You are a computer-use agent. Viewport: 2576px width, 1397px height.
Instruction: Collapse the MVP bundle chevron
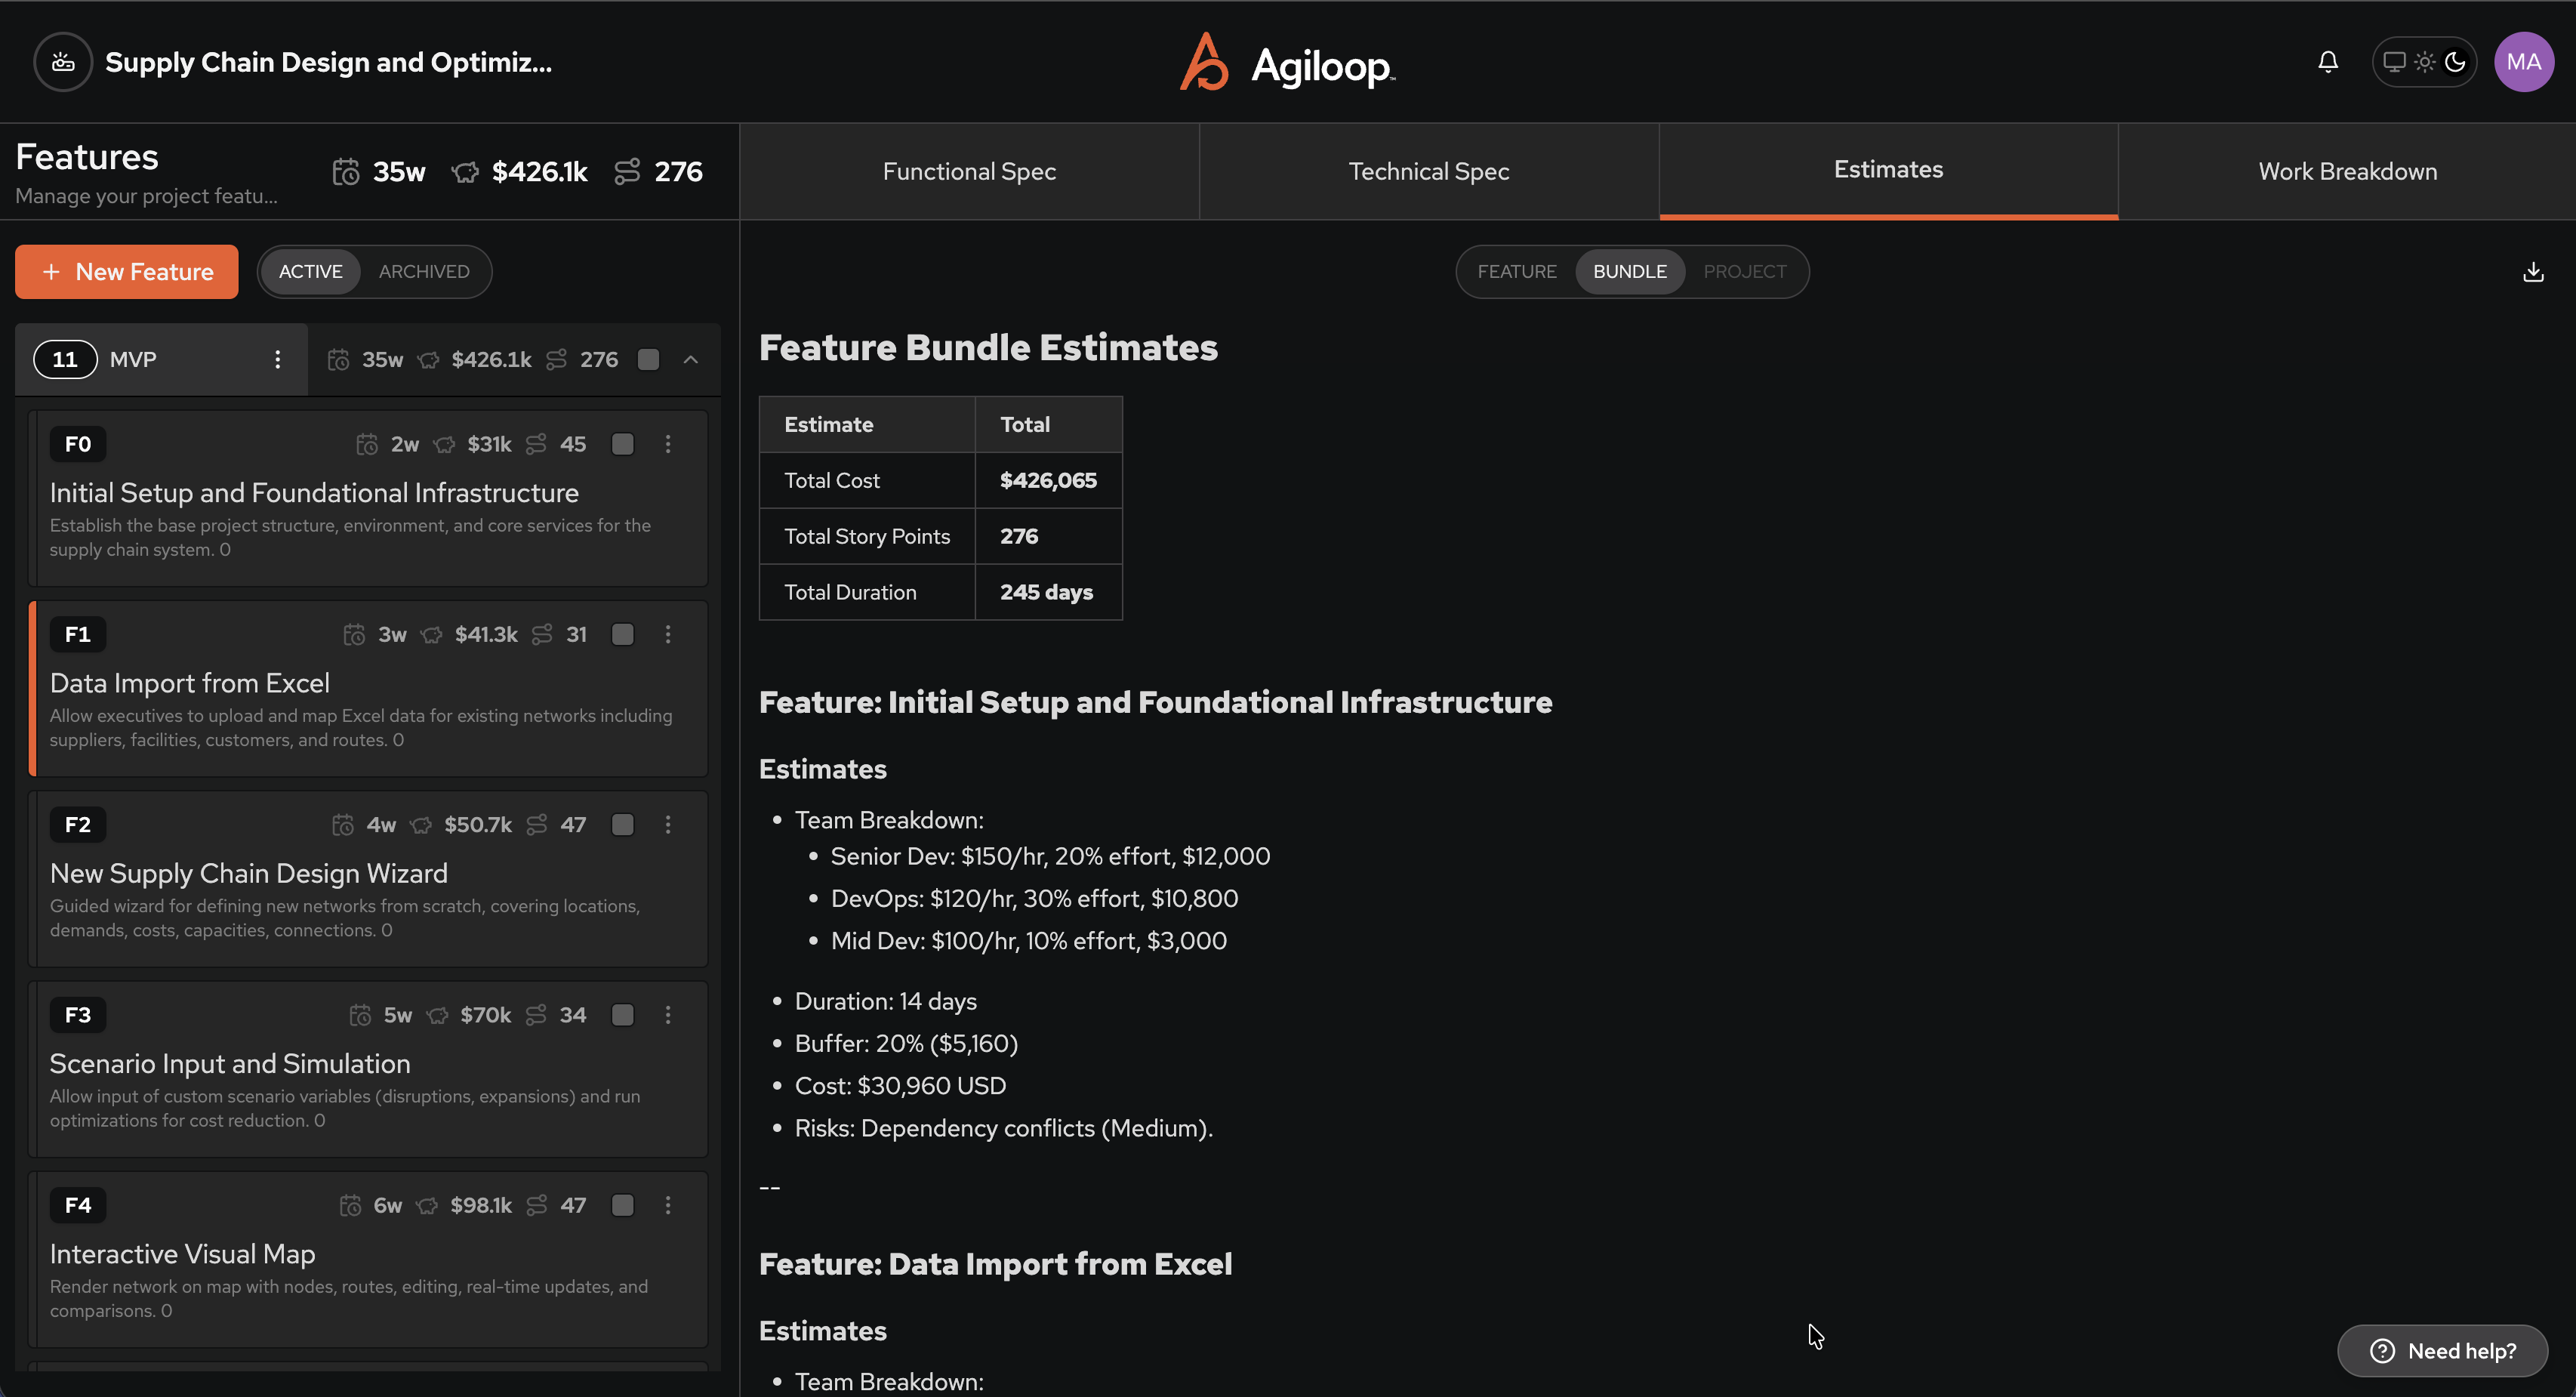(x=691, y=360)
